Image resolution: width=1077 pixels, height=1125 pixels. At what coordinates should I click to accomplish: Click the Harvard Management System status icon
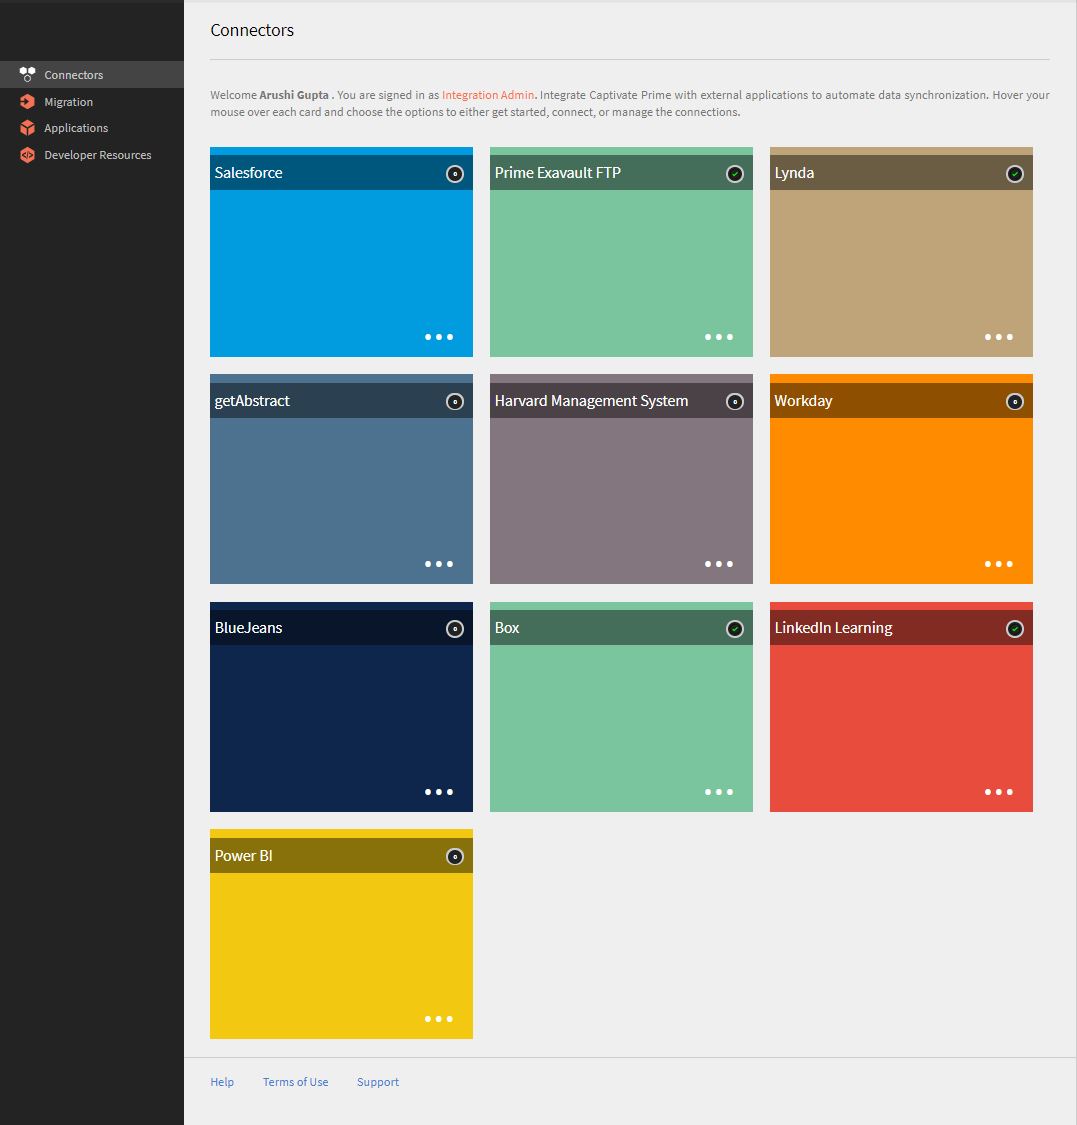[735, 402]
